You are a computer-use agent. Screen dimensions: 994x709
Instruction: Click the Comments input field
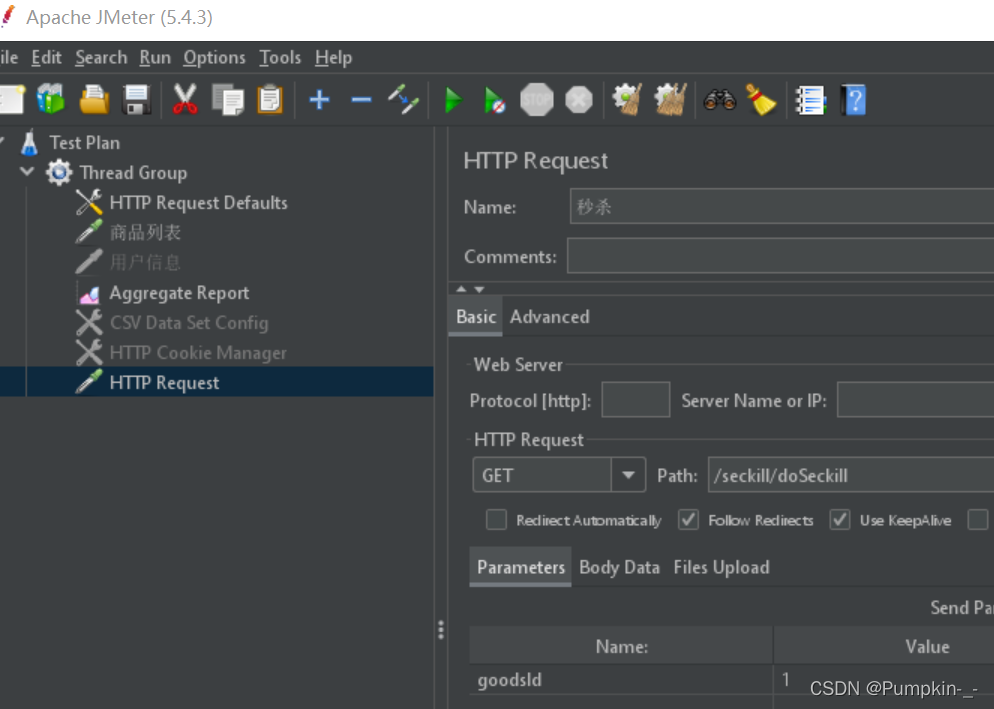point(780,256)
